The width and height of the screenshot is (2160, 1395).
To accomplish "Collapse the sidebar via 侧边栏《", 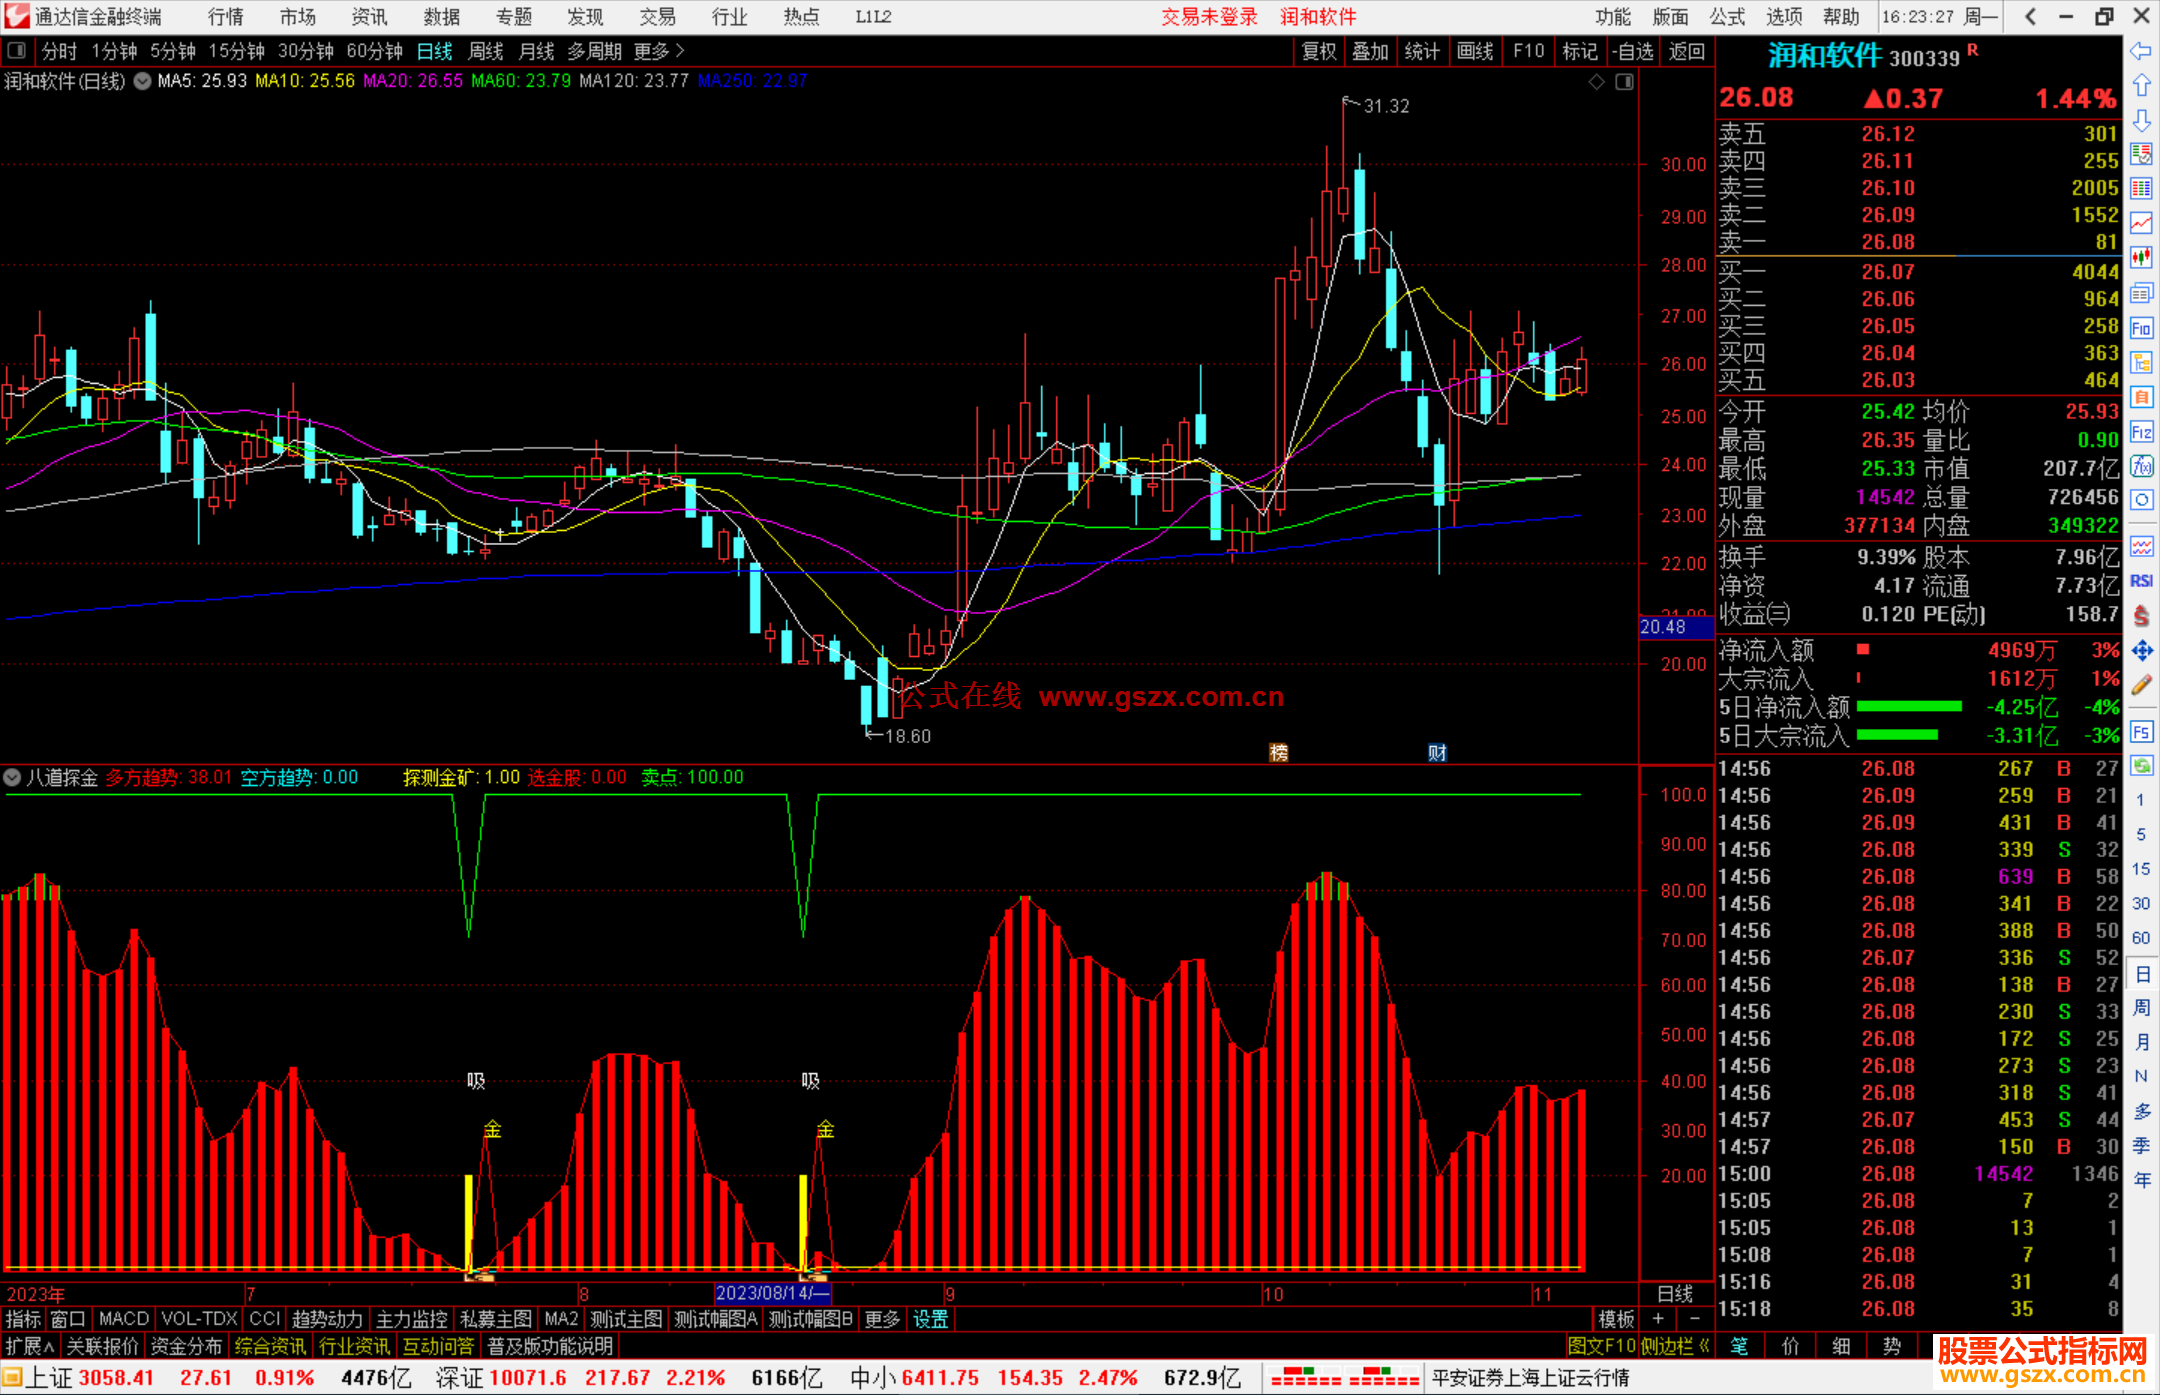I will pyautogui.click(x=1676, y=1346).
